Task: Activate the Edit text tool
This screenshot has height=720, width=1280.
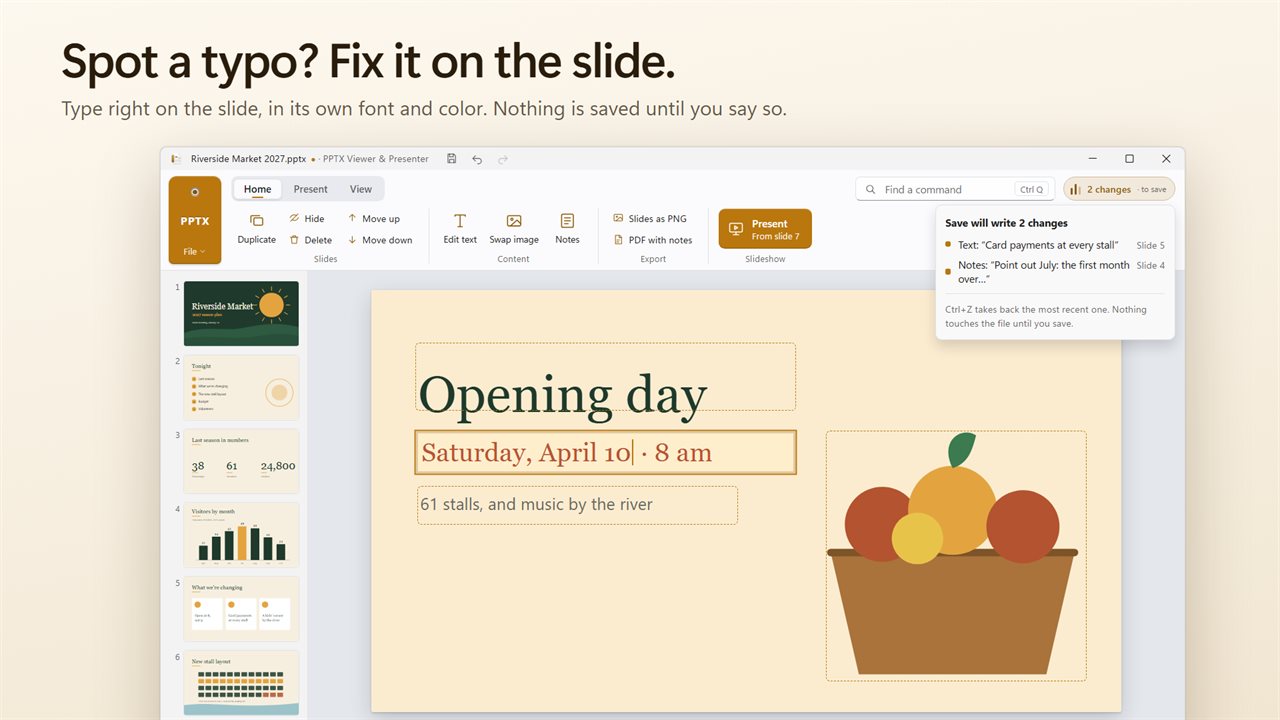Action: (x=460, y=229)
